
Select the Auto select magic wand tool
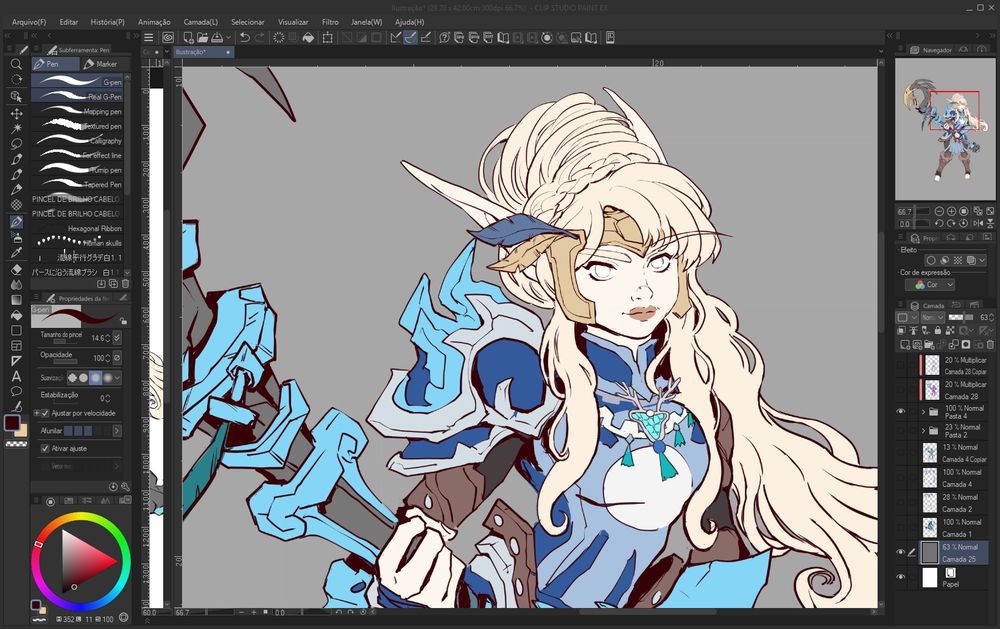[x=17, y=128]
